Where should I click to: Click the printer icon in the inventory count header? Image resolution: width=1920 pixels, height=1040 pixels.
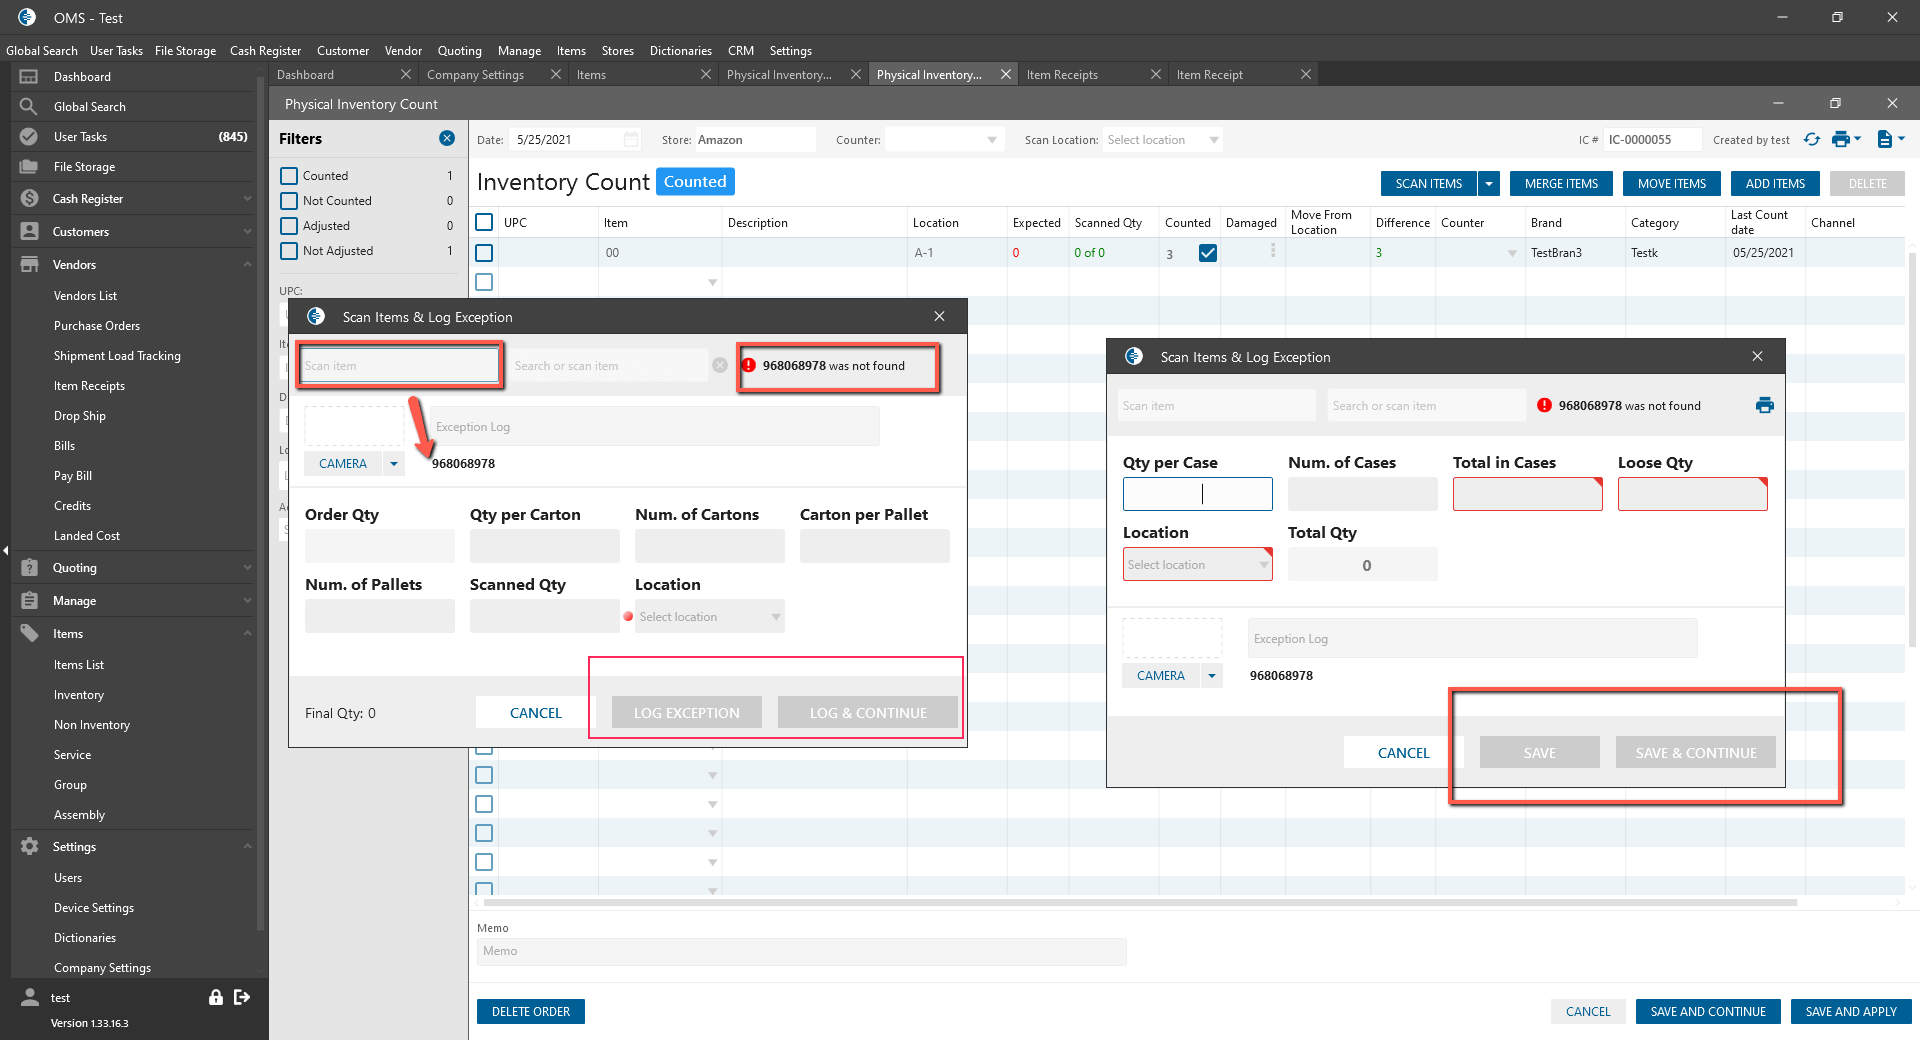(x=1840, y=140)
